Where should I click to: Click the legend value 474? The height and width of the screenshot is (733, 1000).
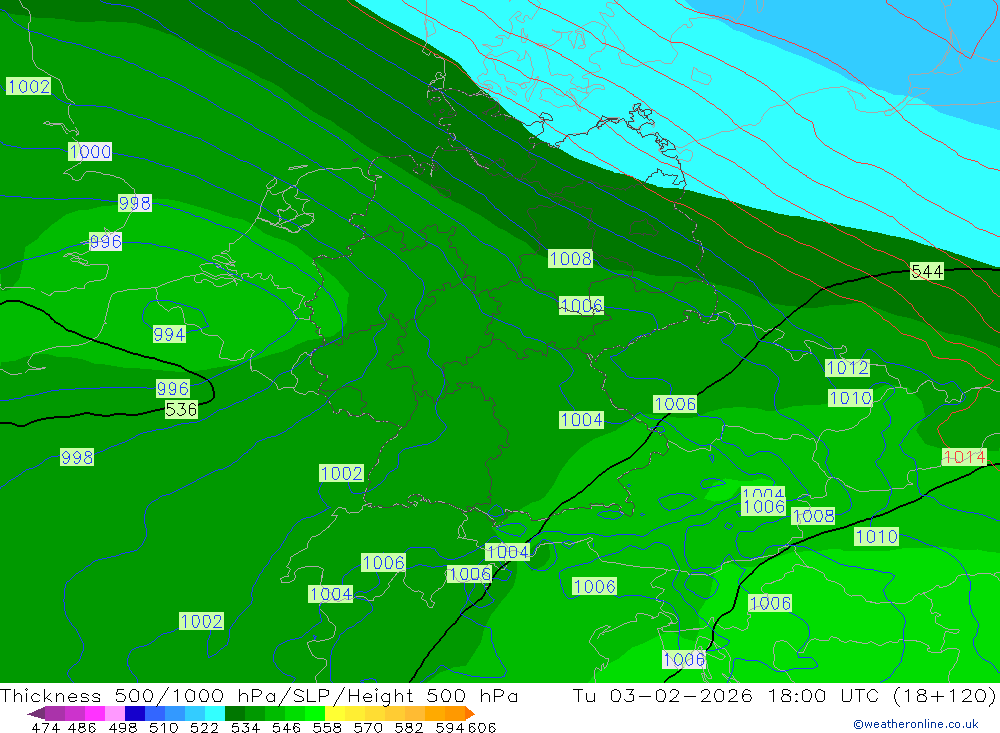click(x=45, y=727)
